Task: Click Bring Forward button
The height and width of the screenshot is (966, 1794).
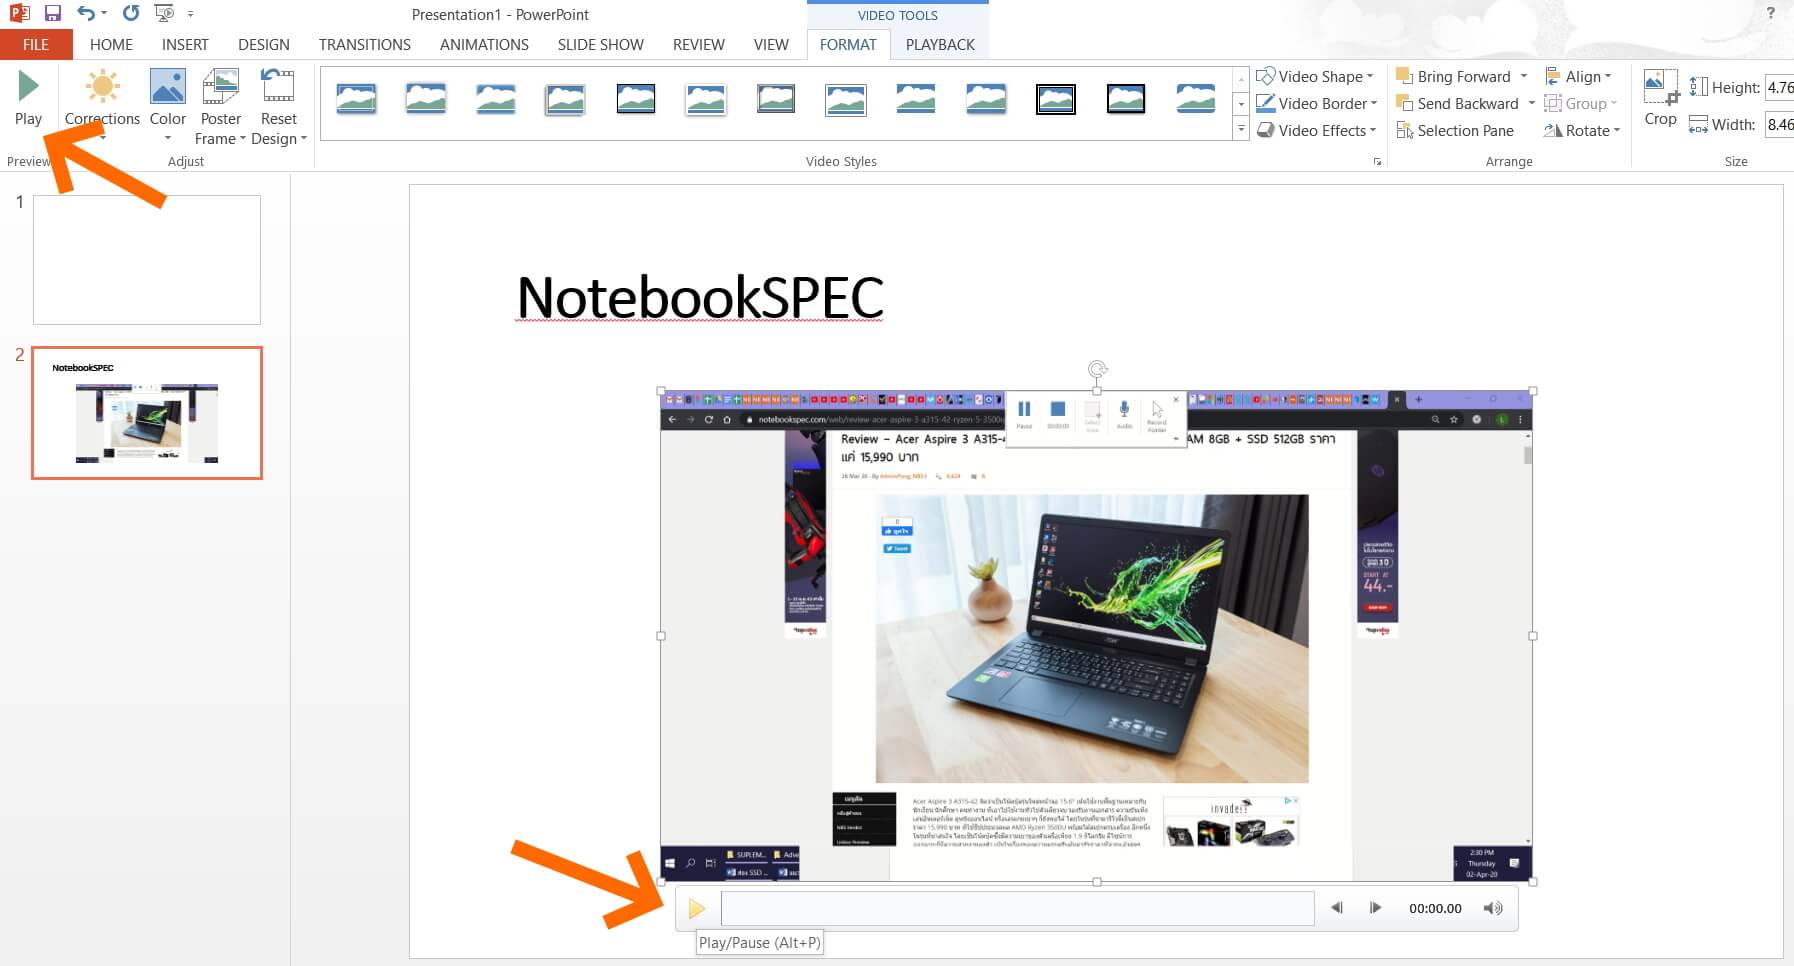Action: click(1454, 76)
